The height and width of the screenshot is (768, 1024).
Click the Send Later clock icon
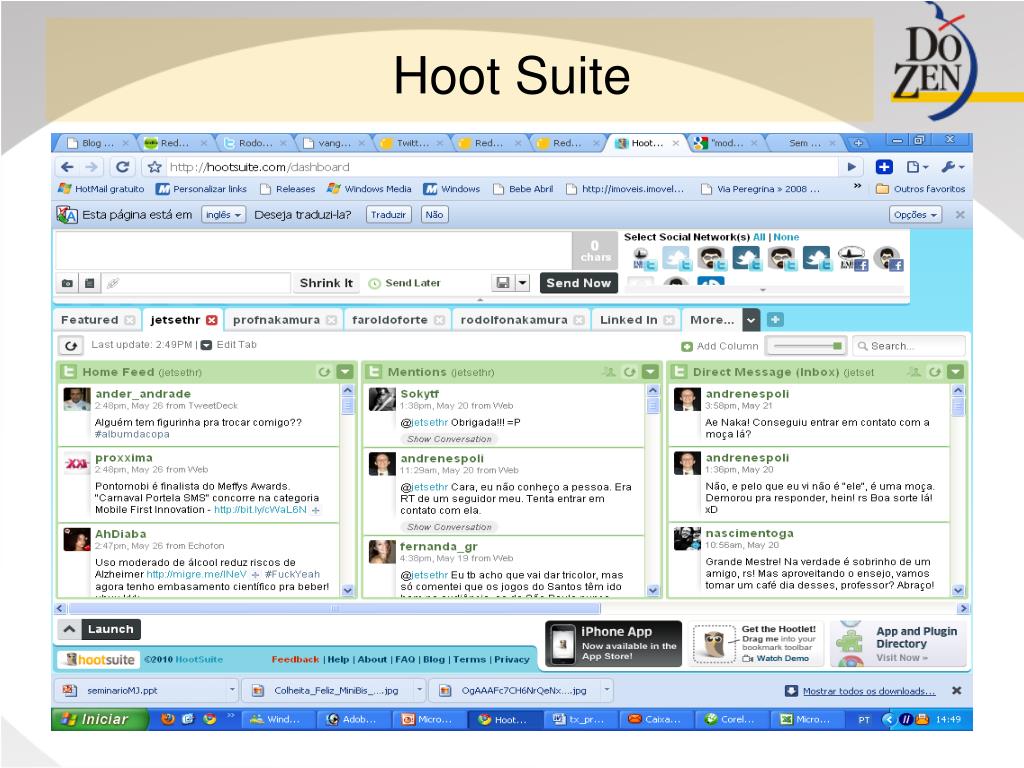(x=375, y=283)
